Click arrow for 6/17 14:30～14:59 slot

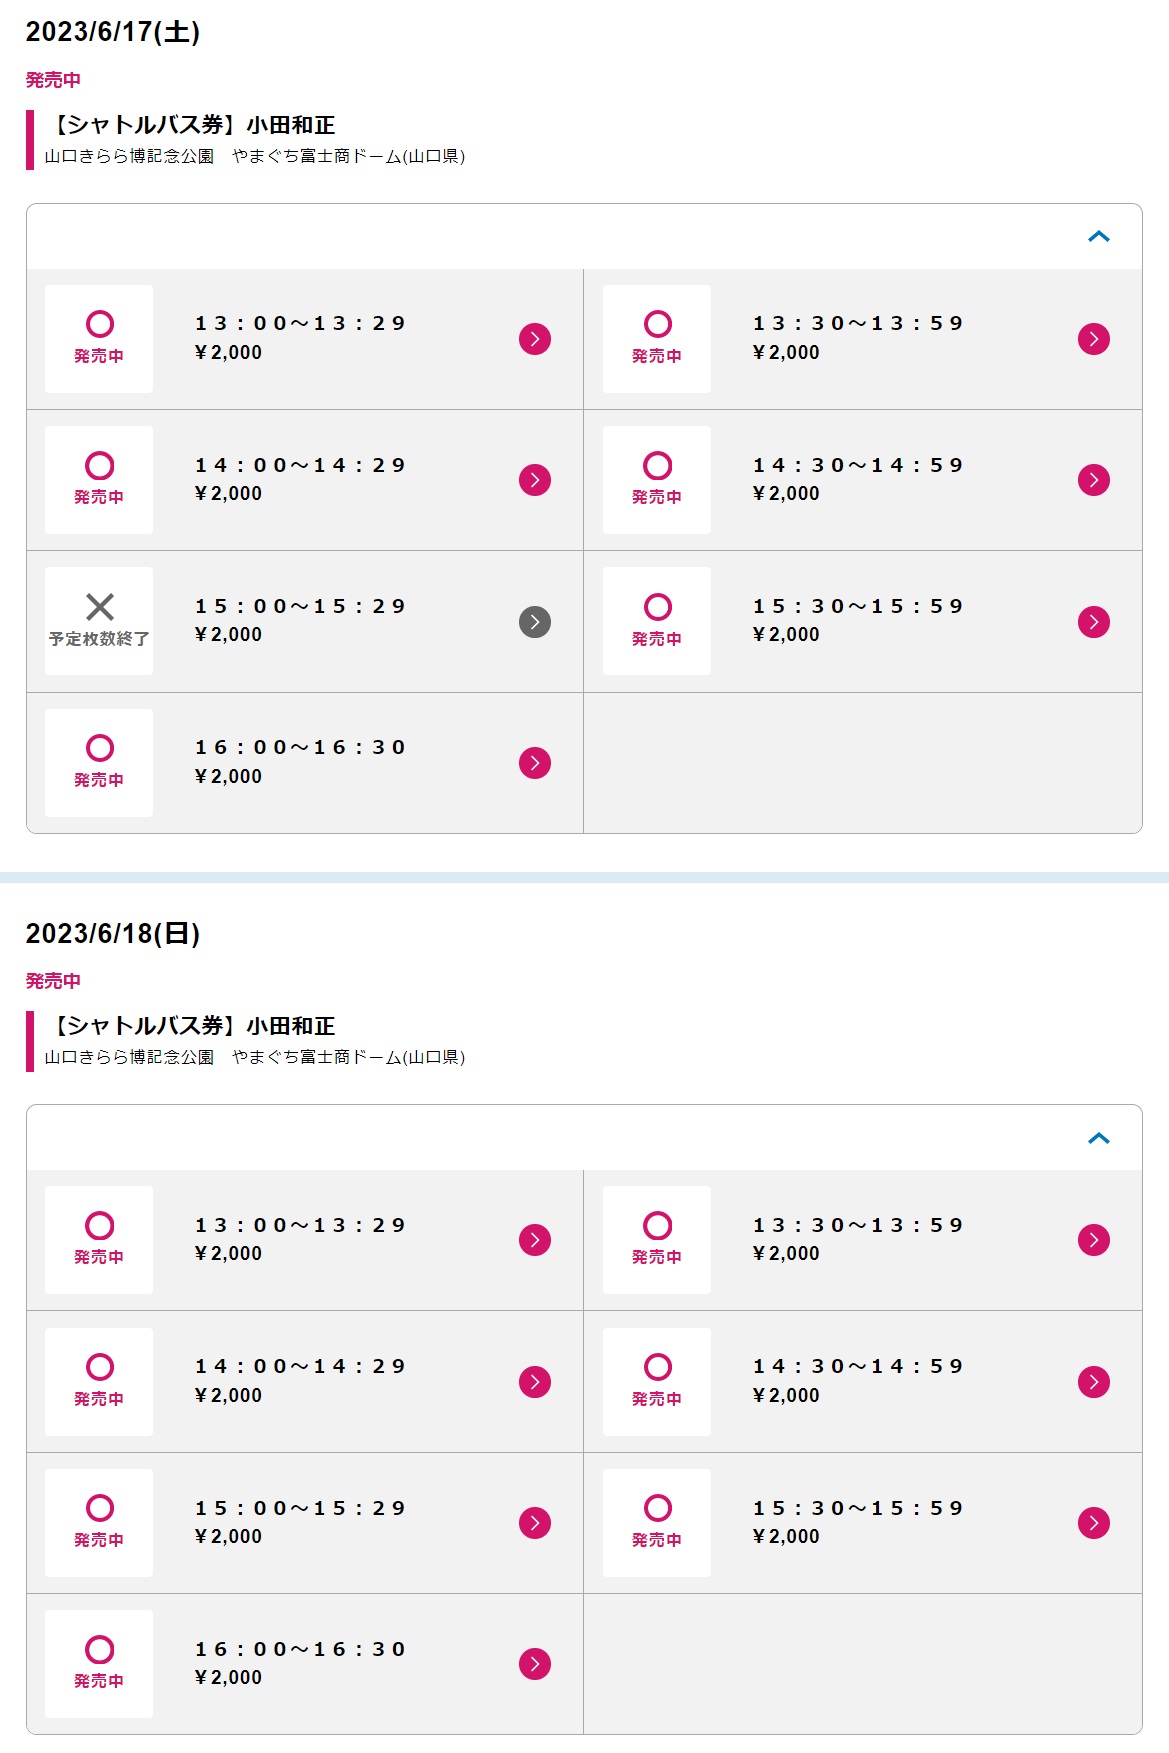(x=1094, y=480)
